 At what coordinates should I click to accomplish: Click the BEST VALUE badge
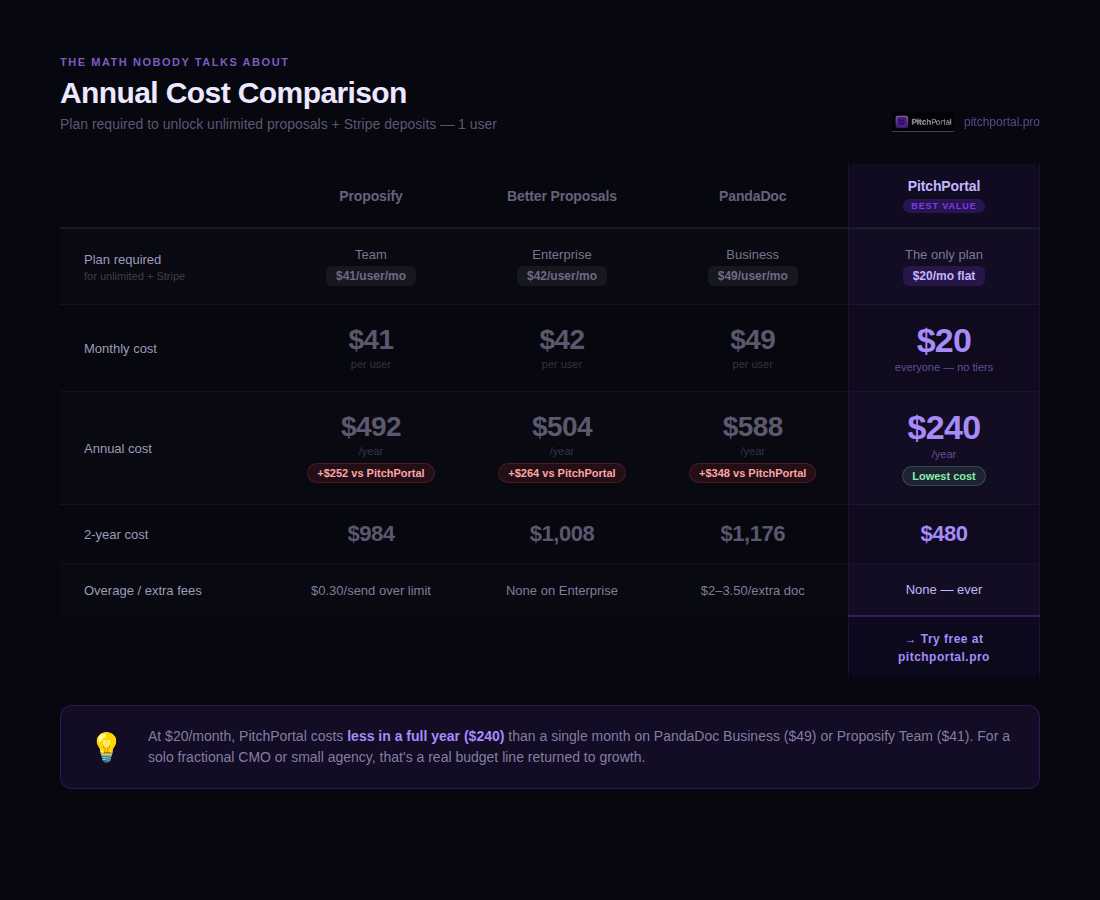pyautogui.click(x=944, y=206)
